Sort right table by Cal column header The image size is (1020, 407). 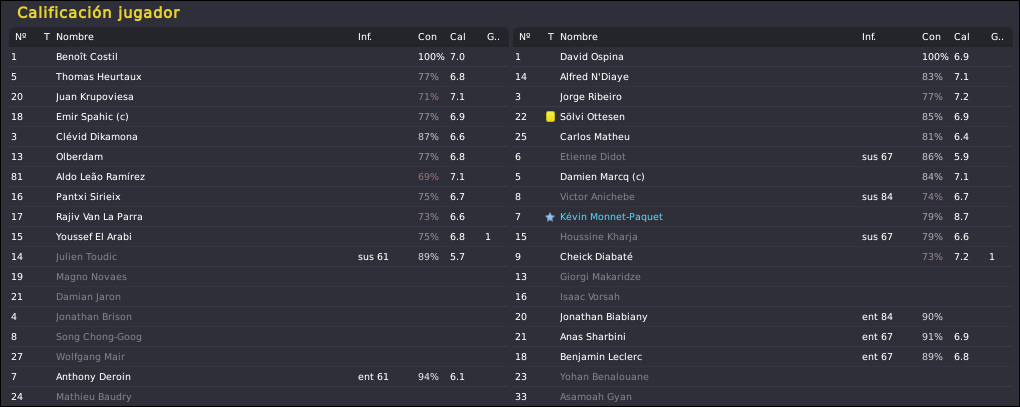pos(961,37)
